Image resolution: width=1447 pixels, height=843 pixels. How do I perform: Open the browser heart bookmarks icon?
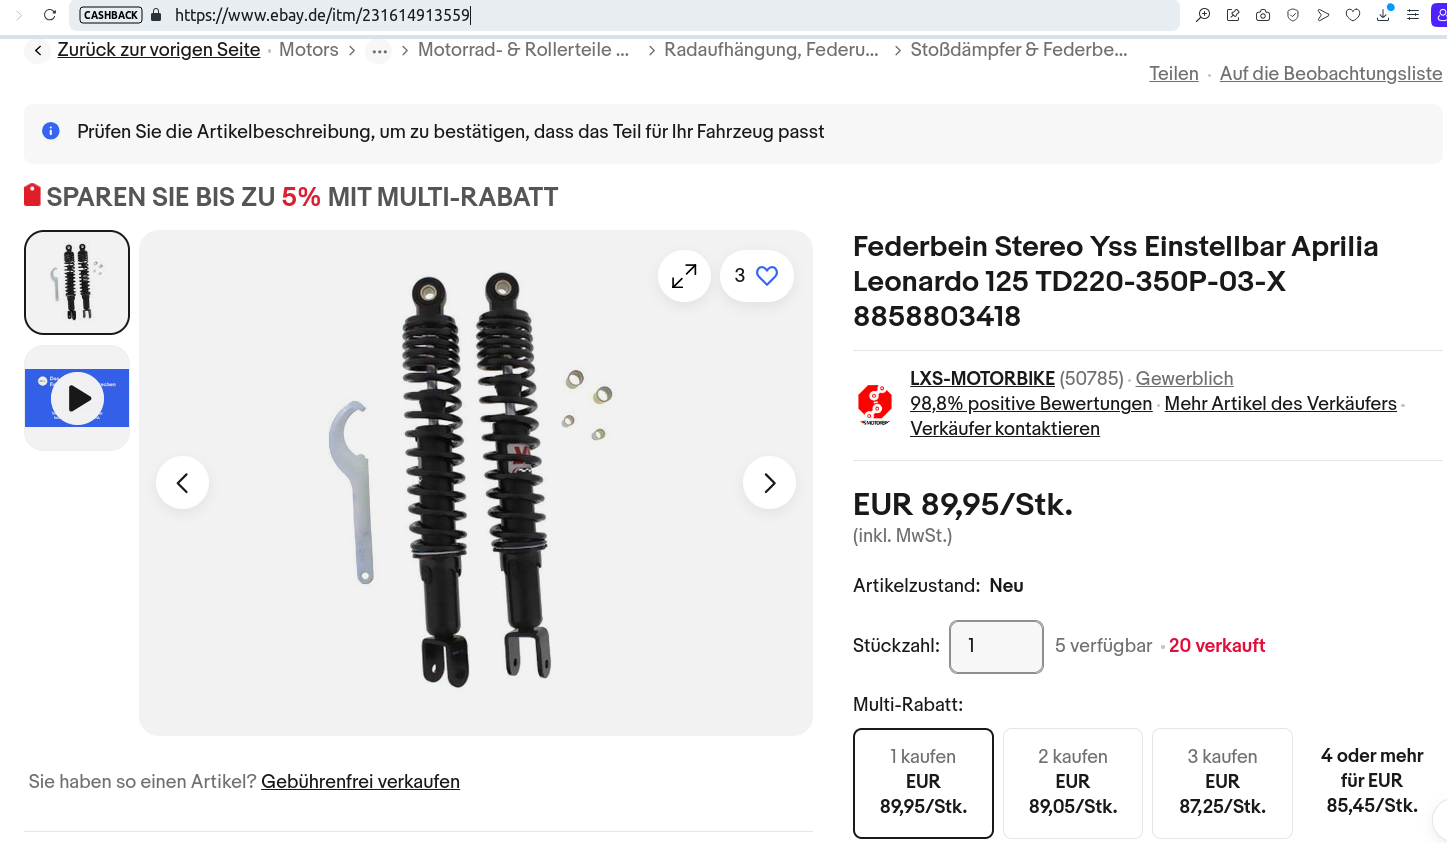[x=1353, y=15]
